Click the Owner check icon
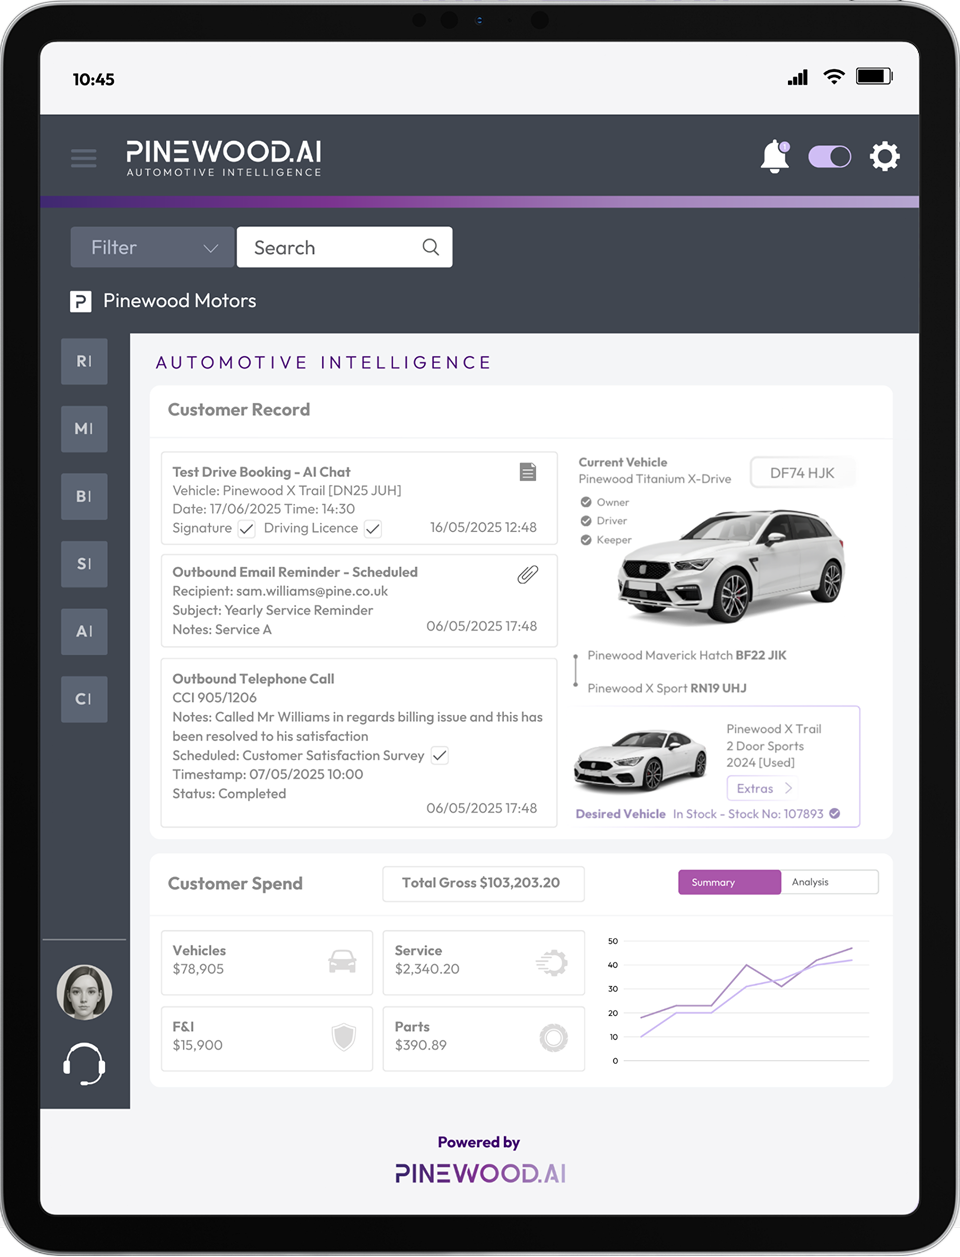This screenshot has height=1257, width=960. (586, 502)
